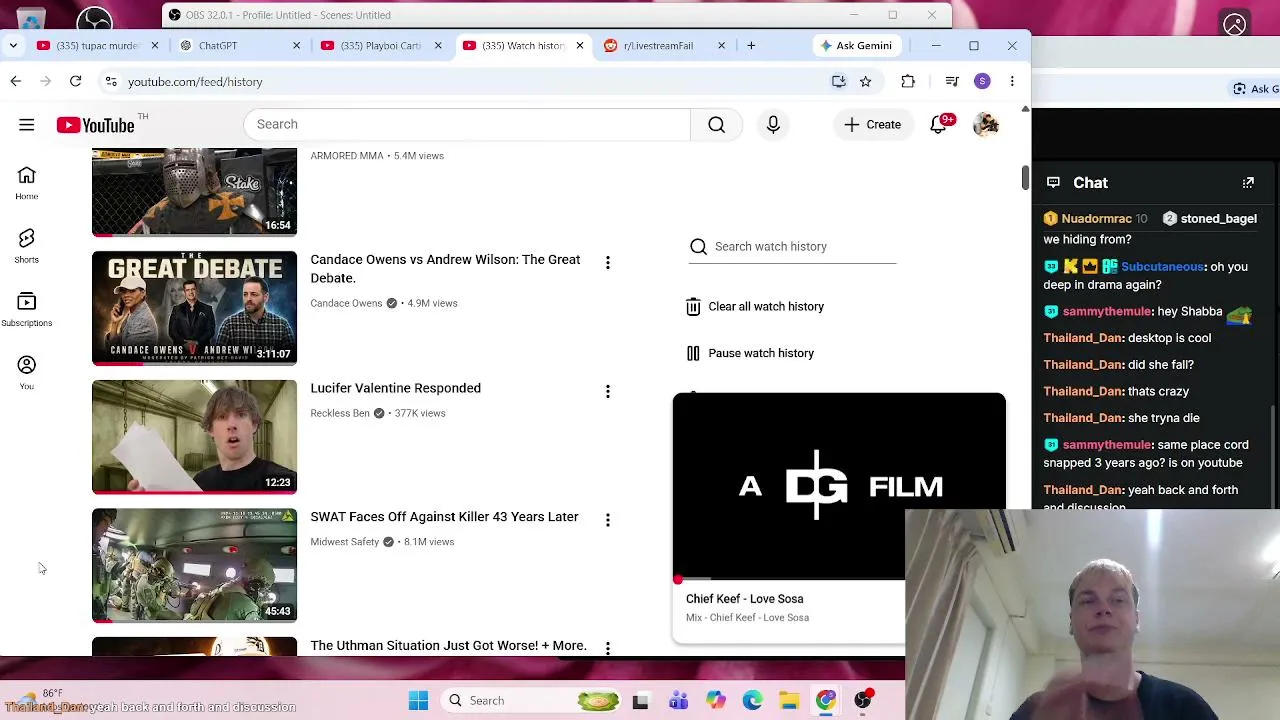This screenshot has height=720, width=1280.
Task: Open the Lucifer Valentine Responded thumbnail
Action: (x=194, y=437)
